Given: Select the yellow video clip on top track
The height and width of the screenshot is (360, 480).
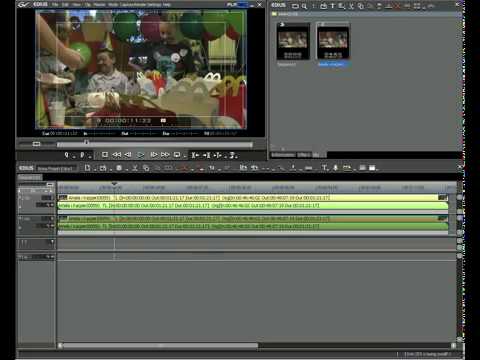Looking at the screenshot, I should pos(253,198).
